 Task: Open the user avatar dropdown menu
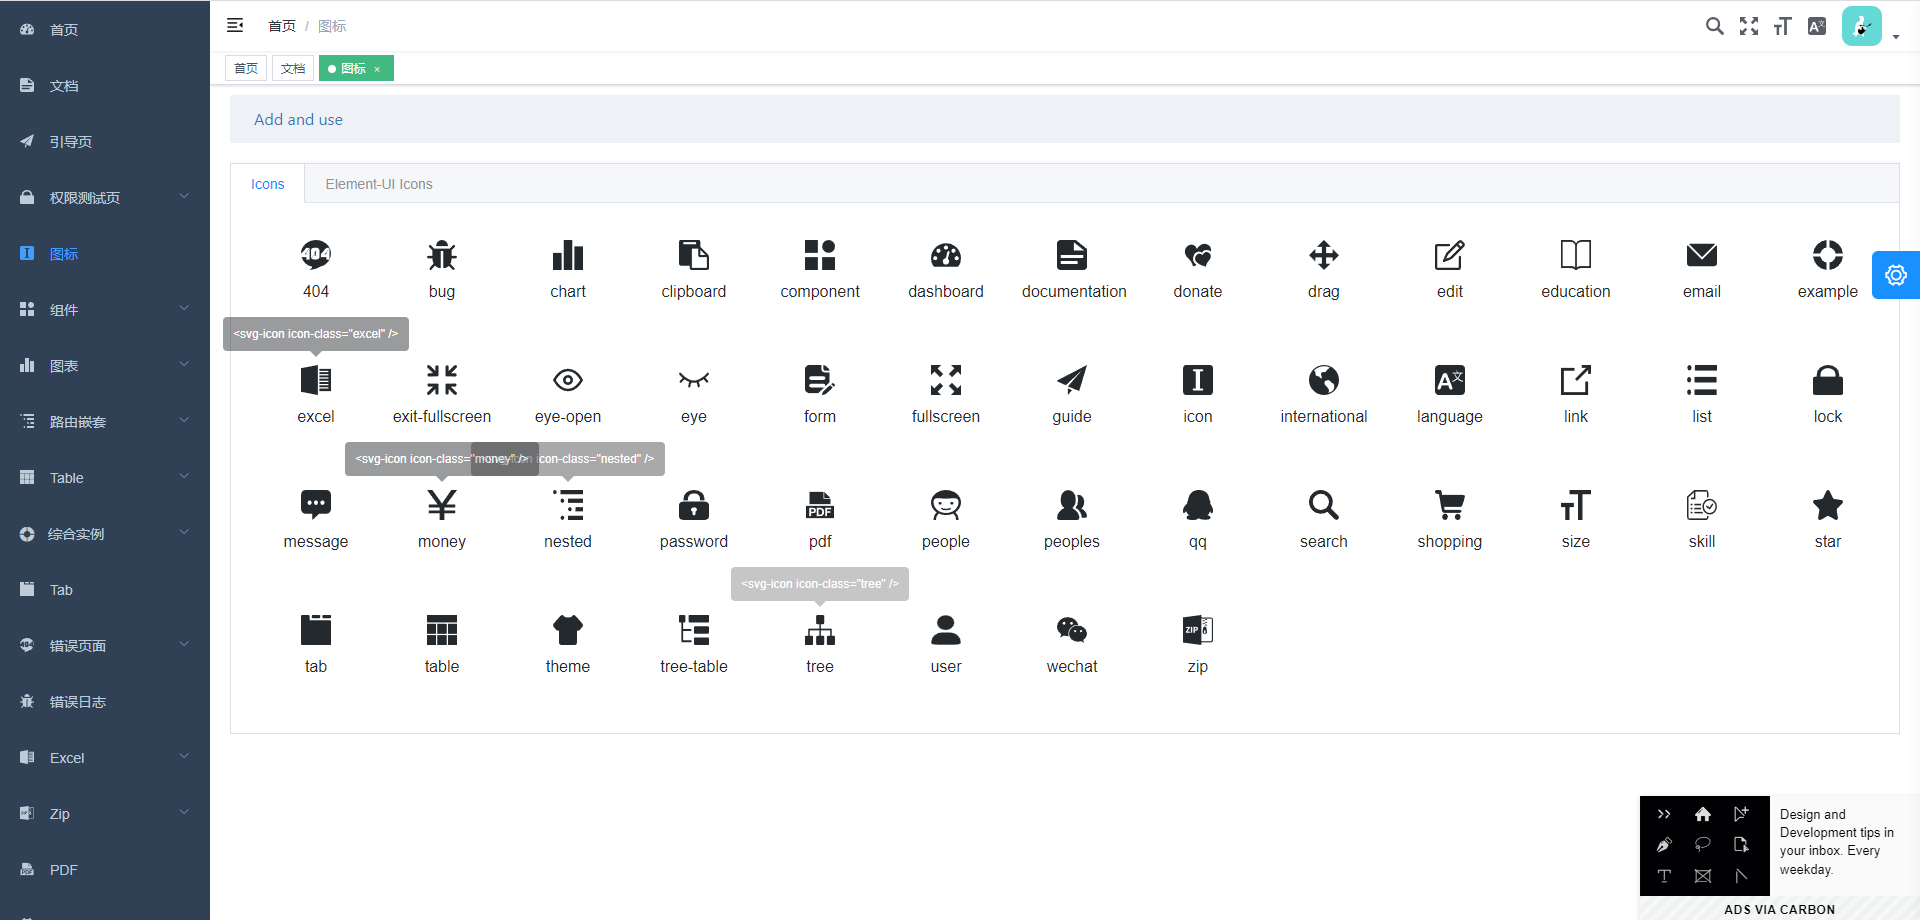tap(1870, 26)
